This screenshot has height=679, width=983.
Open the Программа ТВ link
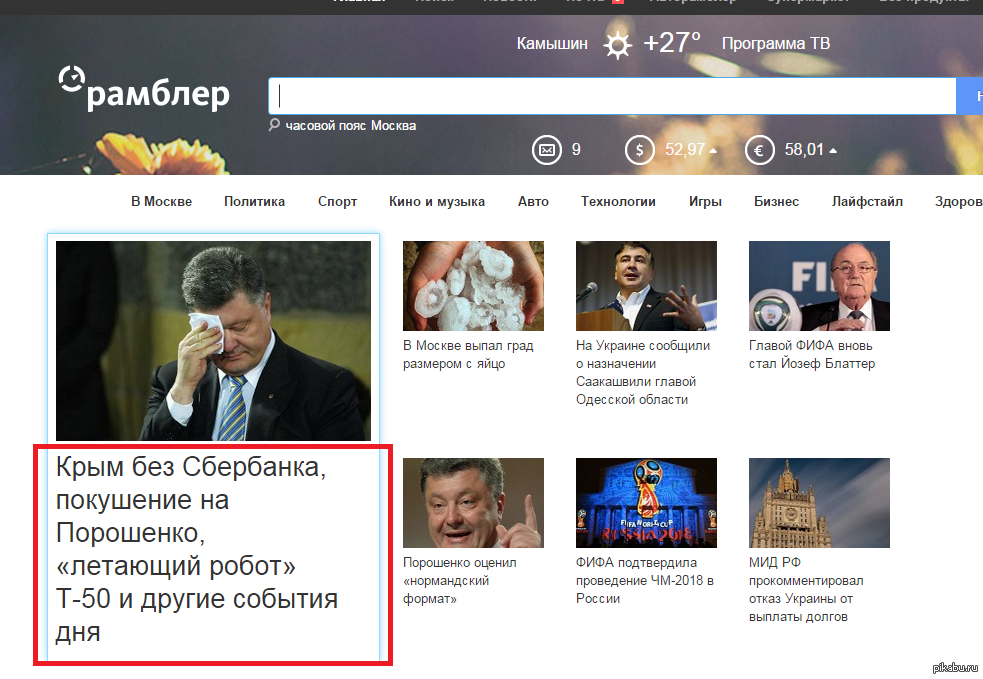point(775,44)
